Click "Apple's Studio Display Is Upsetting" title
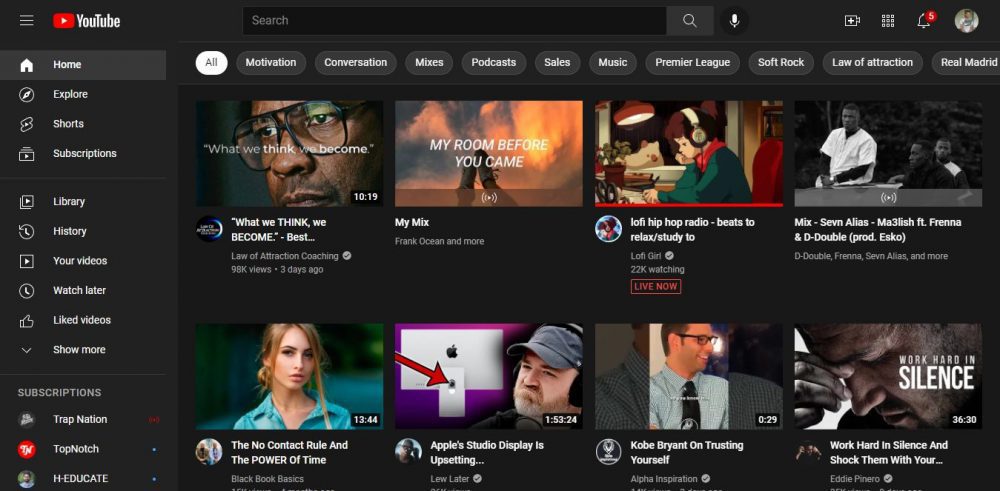 (x=487, y=452)
